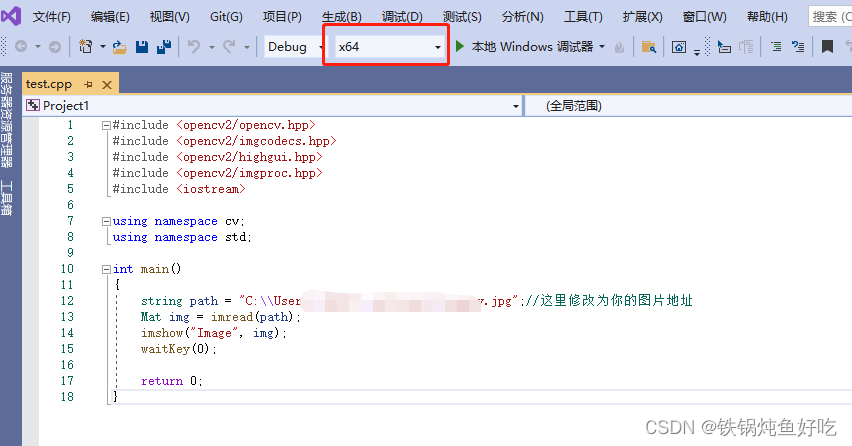Toggle a bookmark with the bookmark icon

827,47
